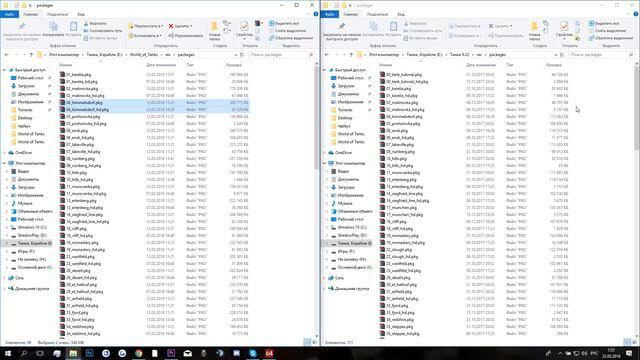The width and height of the screenshot is (640, 360).
Task: Click Select all icon in right window ribbon
Action: (x=591, y=24)
